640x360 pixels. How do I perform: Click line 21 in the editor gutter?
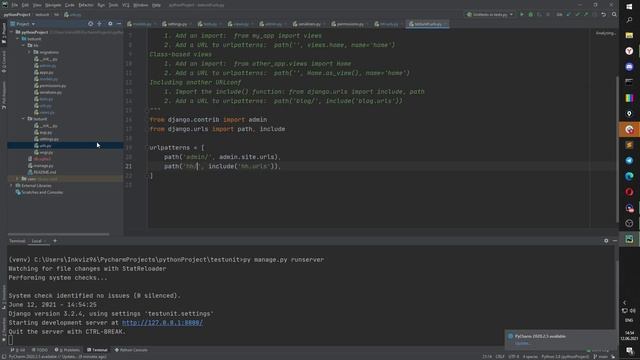[x=128, y=166]
